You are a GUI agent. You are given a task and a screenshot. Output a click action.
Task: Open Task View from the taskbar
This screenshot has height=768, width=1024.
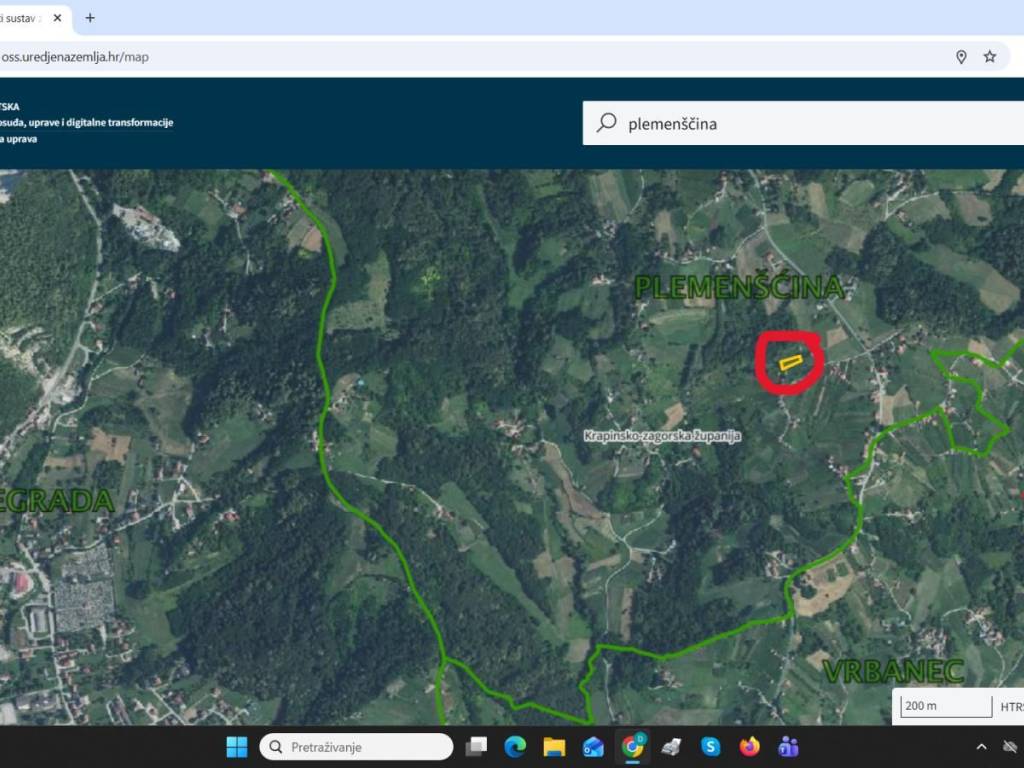477,747
